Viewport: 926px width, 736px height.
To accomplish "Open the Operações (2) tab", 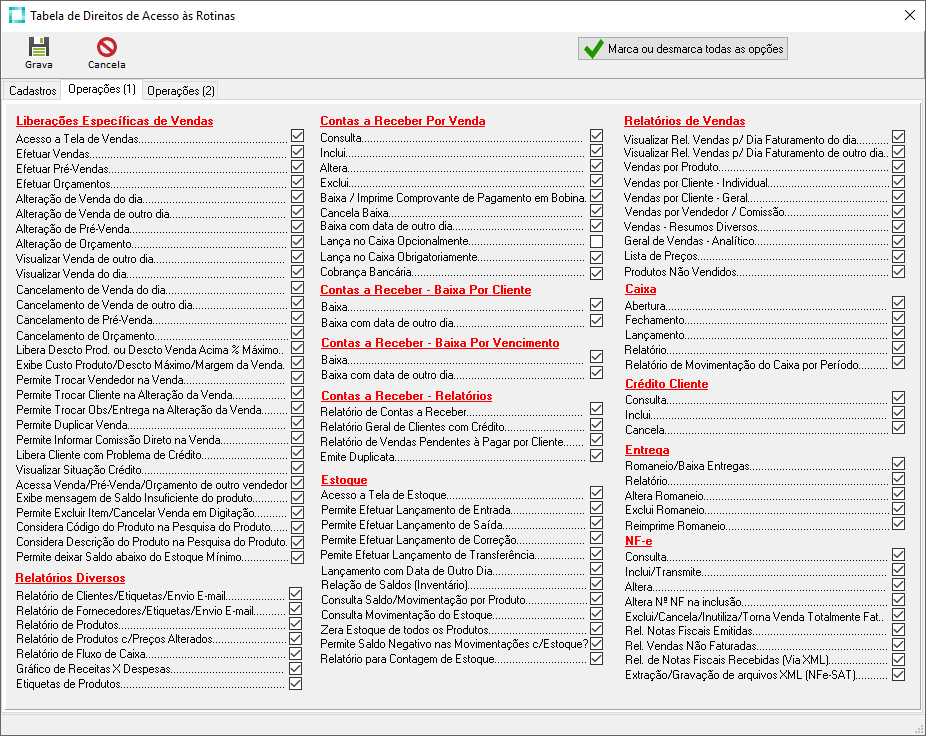I will tap(180, 91).
